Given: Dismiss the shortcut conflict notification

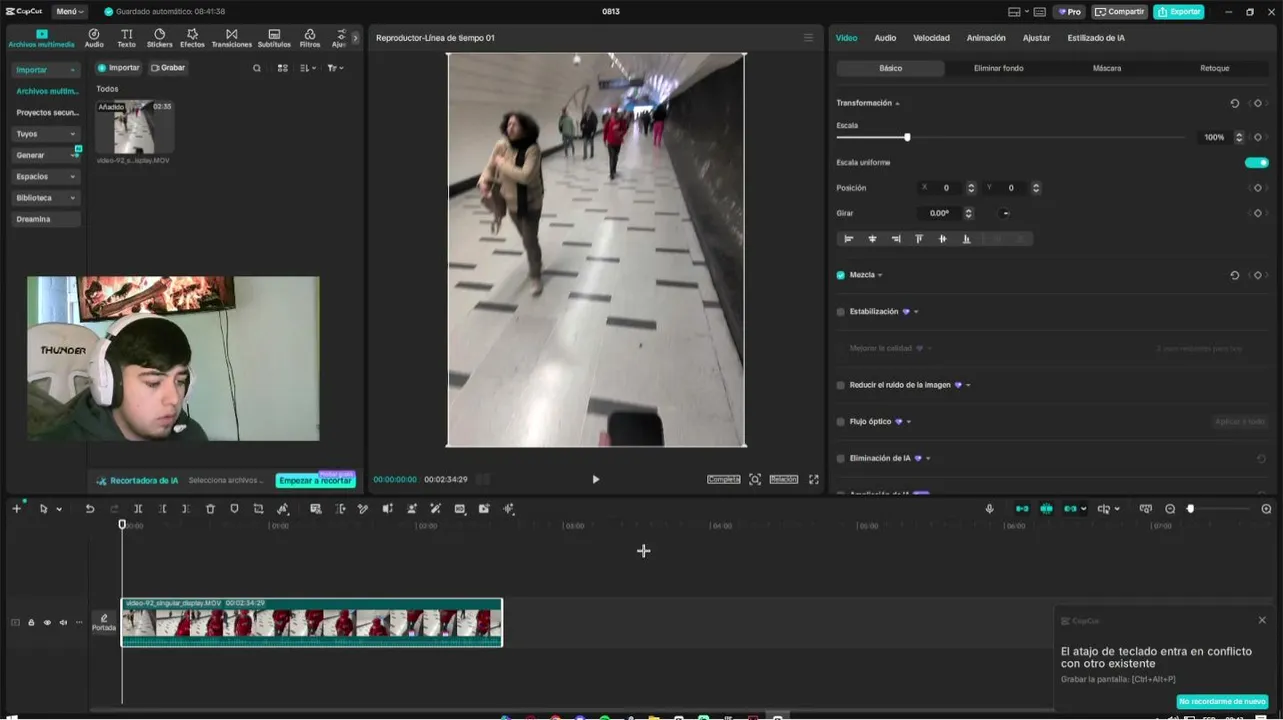Looking at the screenshot, I should (1262, 620).
